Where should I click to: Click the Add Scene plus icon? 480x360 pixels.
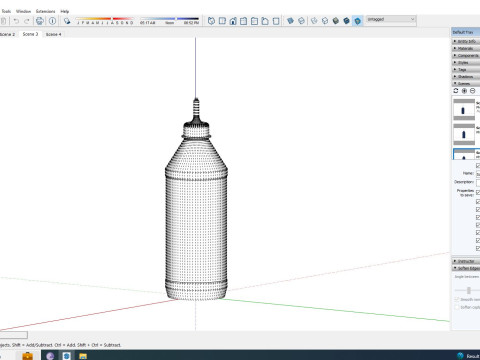click(464, 91)
